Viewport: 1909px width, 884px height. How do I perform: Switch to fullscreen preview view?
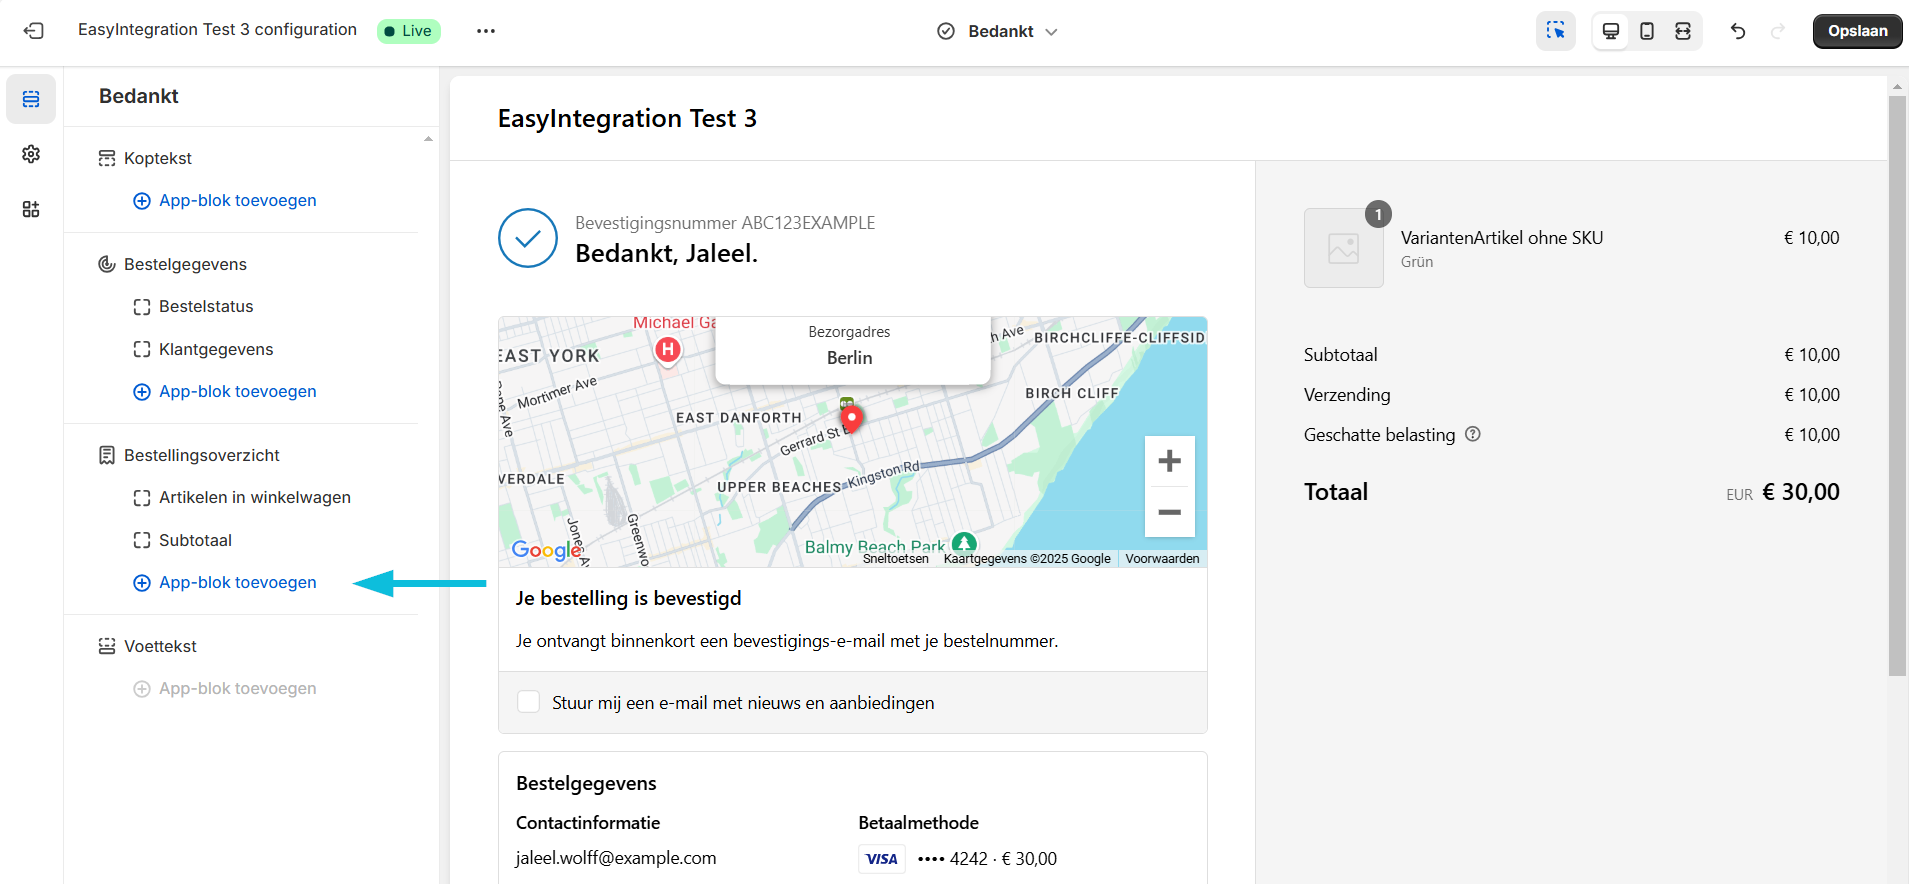[1683, 31]
